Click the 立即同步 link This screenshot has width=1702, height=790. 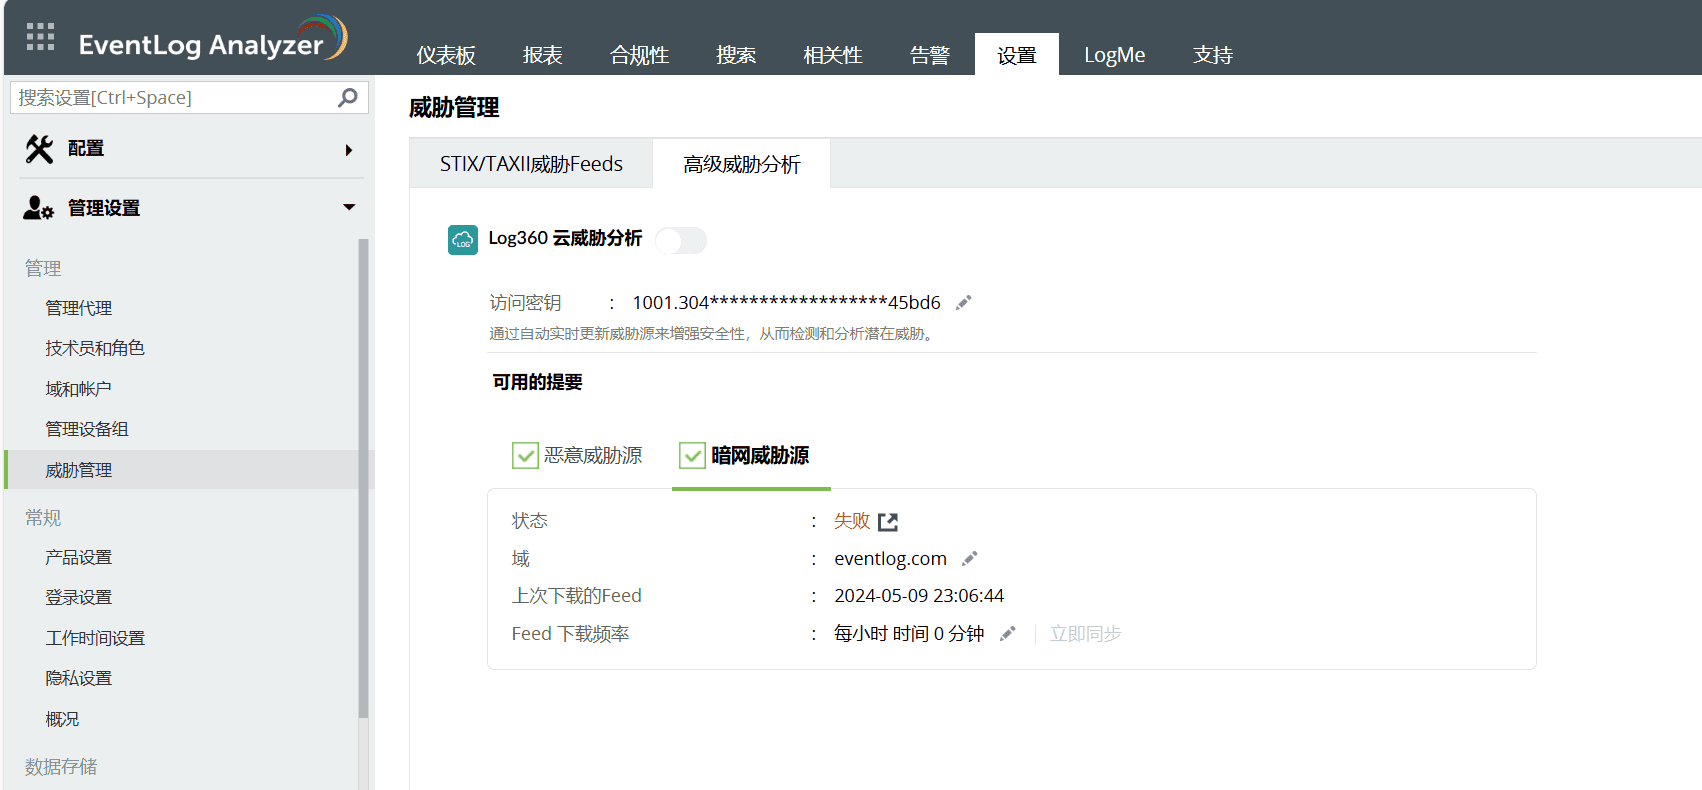point(1086,634)
